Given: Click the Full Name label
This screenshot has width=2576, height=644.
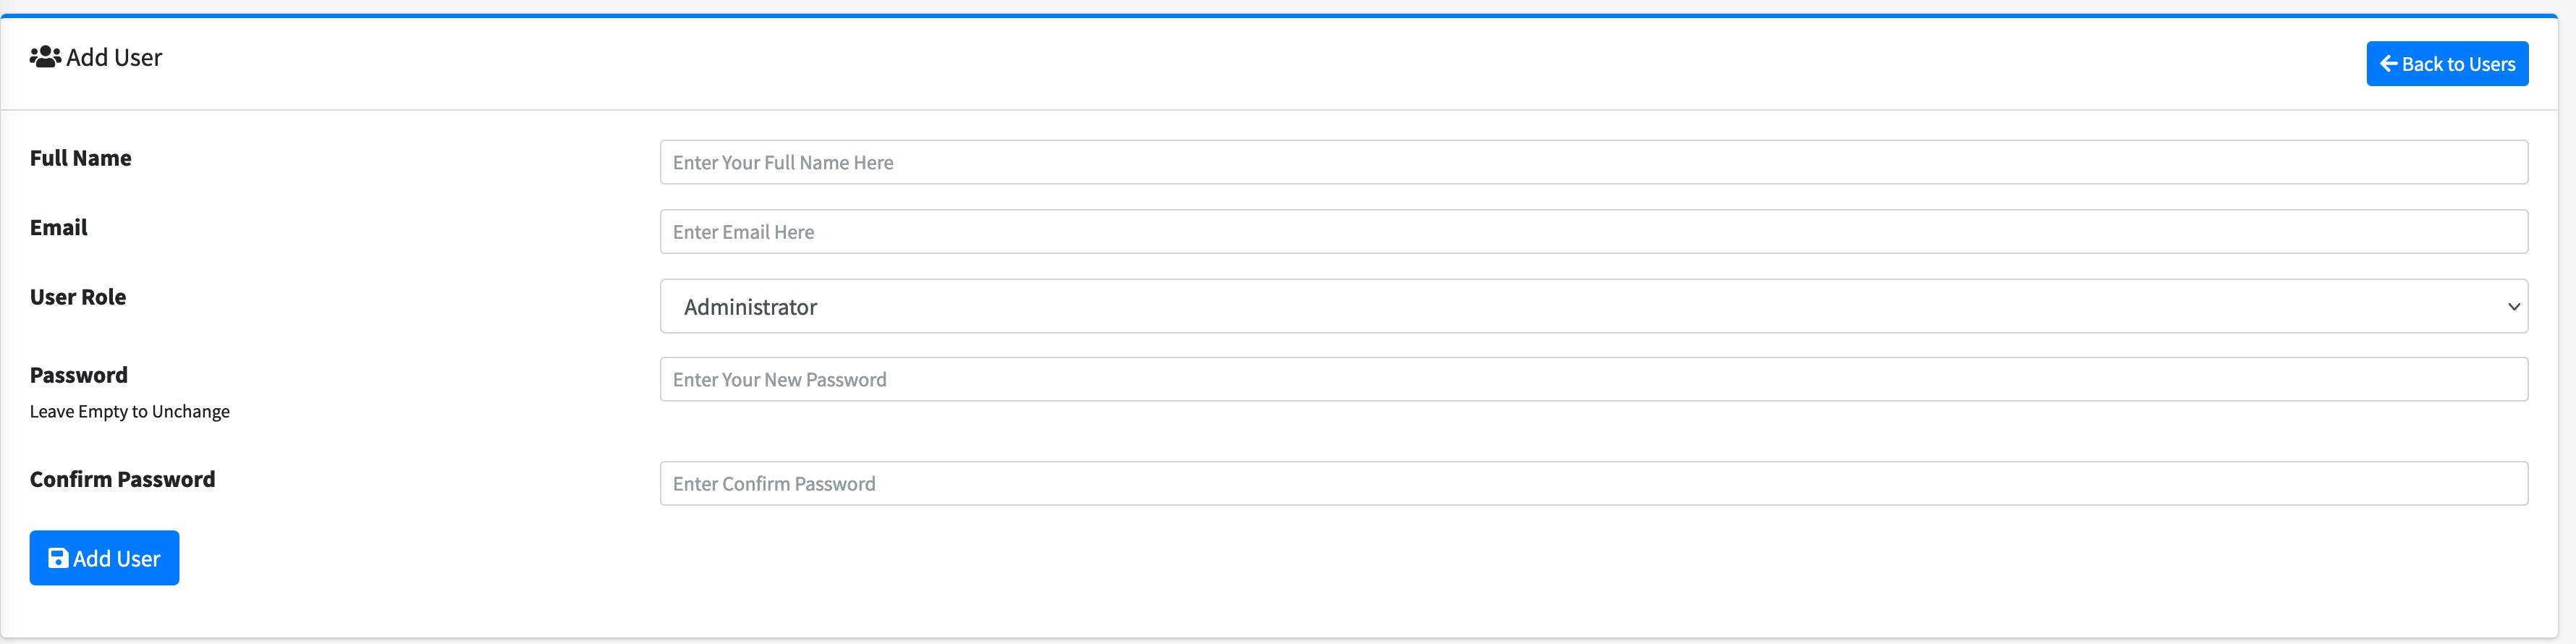Looking at the screenshot, I should coord(81,158).
